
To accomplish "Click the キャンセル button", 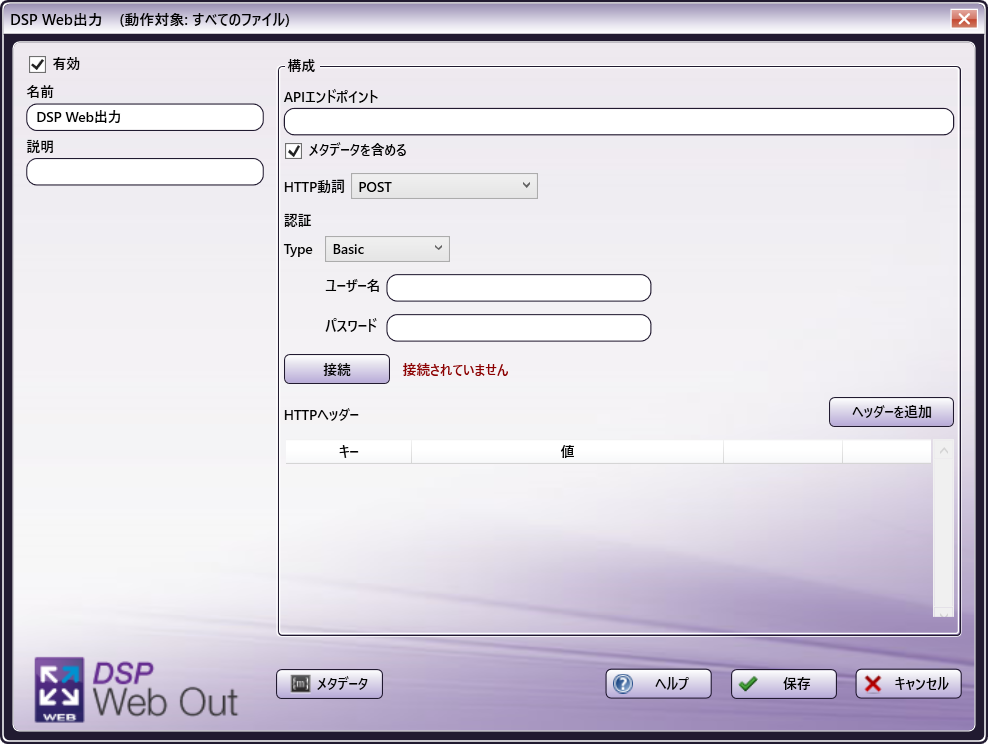I will (x=909, y=684).
